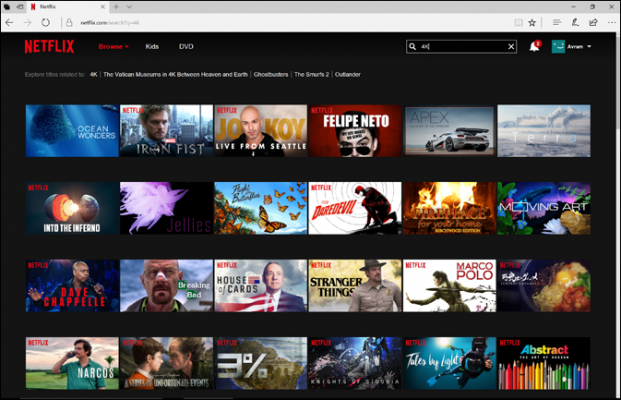This screenshot has height=400, width=621.
Task: Open the Felipe Neto thumbnail
Action: click(x=355, y=131)
